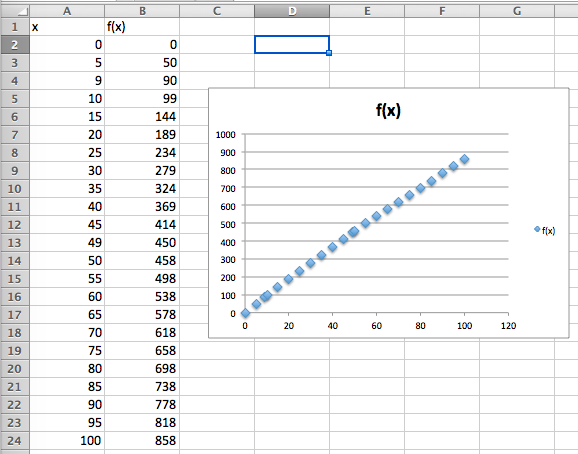Select column B header
The width and height of the screenshot is (578, 454).
click(x=142, y=11)
